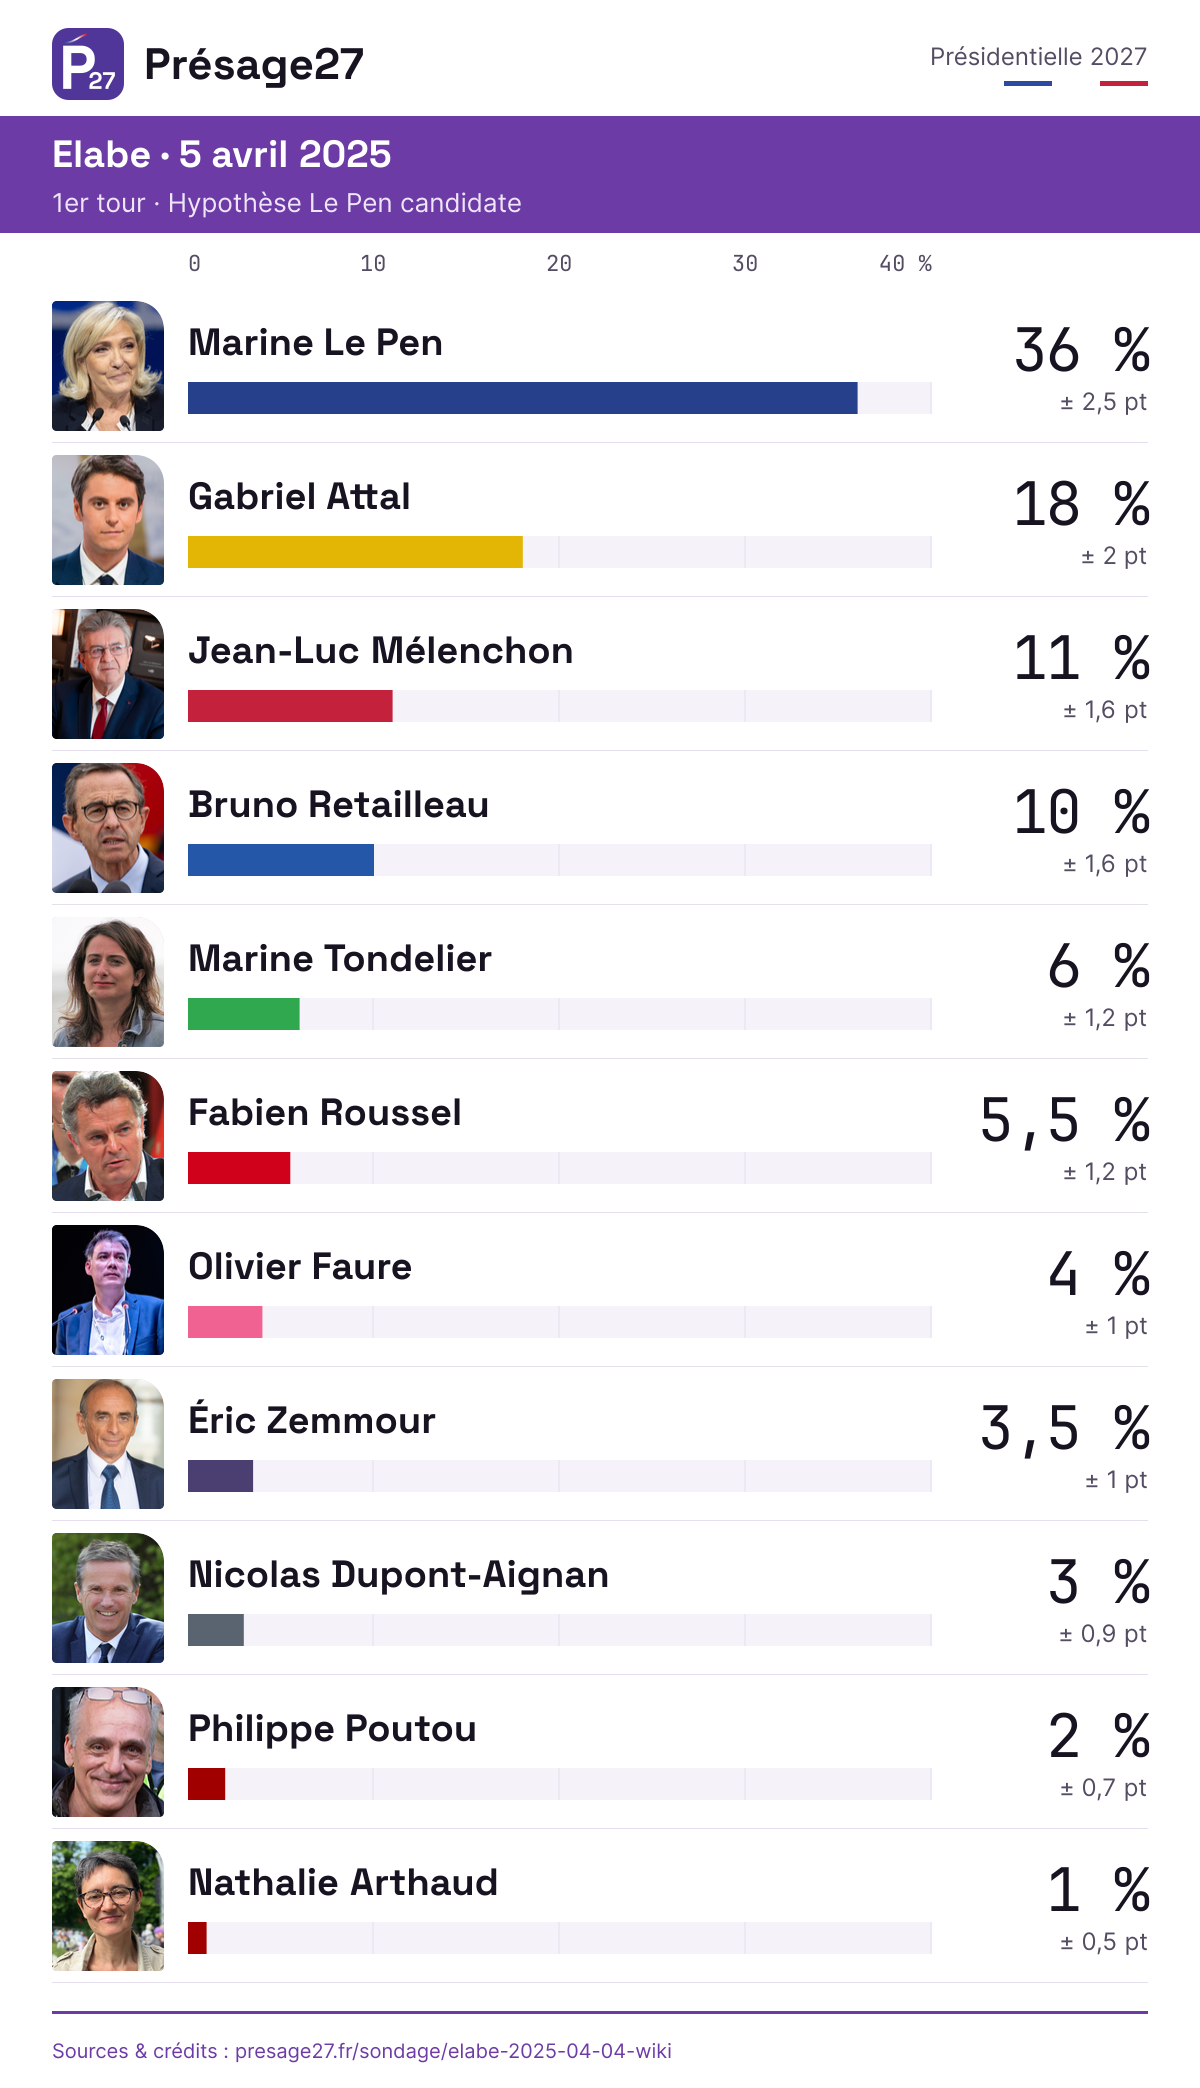1200x2088 pixels.
Task: Select Bruno Retailleau's portrait image
Action: [x=108, y=828]
